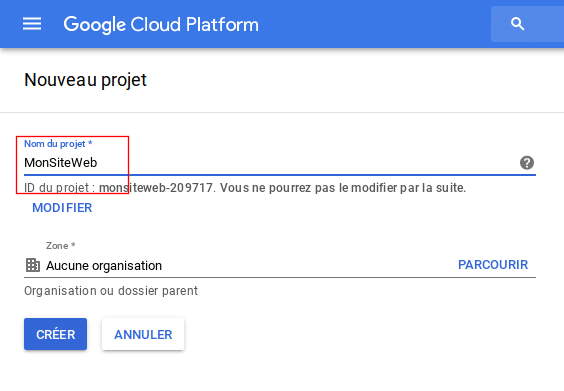This screenshot has height=391, width=564.
Task: Click the Google Cloud Platform logo
Action: point(161,24)
